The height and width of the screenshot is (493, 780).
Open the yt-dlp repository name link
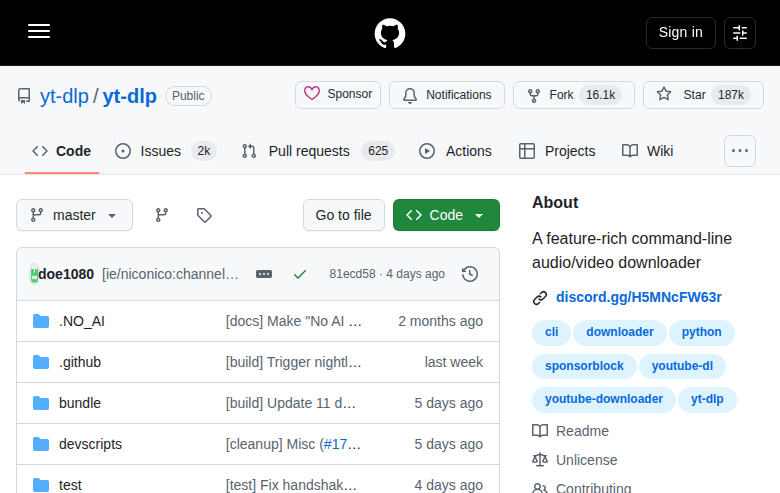click(130, 96)
